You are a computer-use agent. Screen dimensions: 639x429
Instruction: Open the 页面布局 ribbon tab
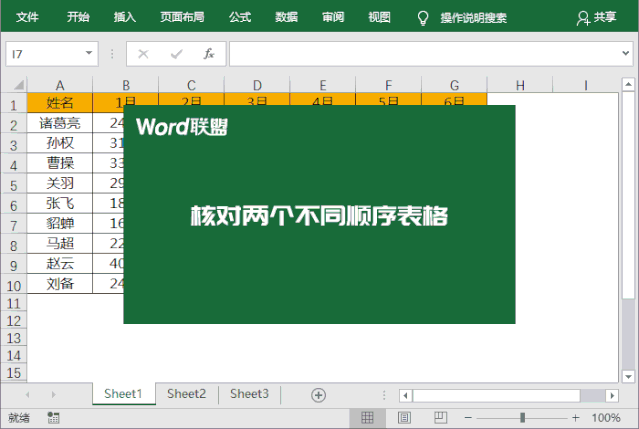182,17
